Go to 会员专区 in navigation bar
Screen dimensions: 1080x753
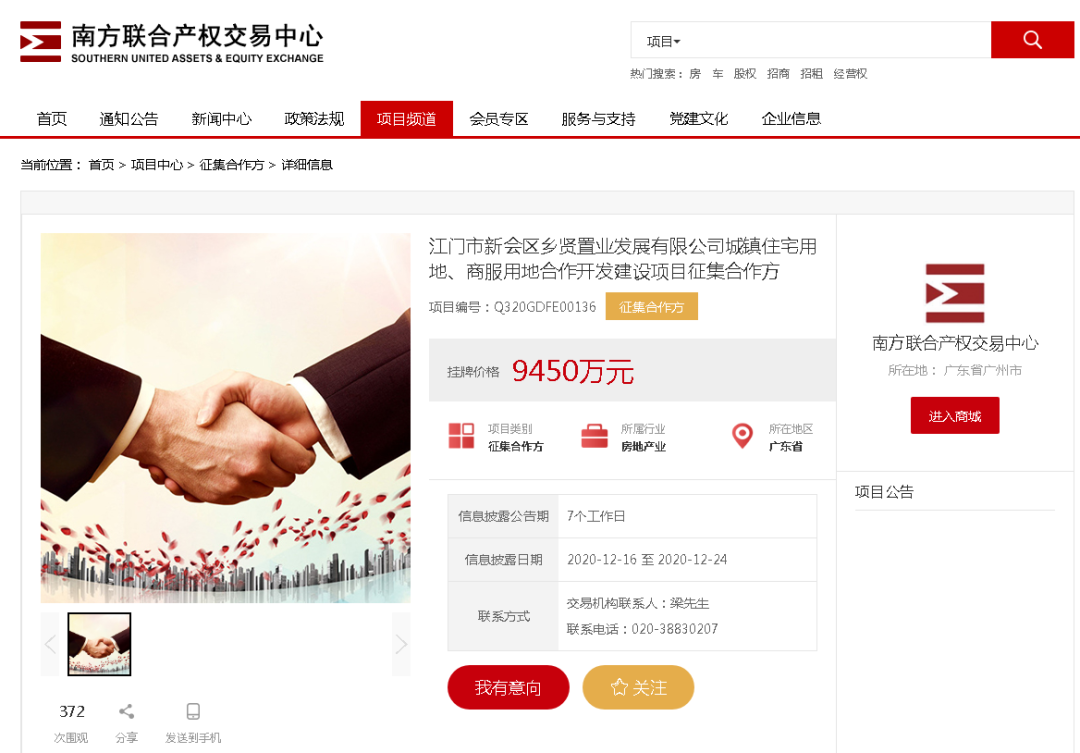point(499,118)
